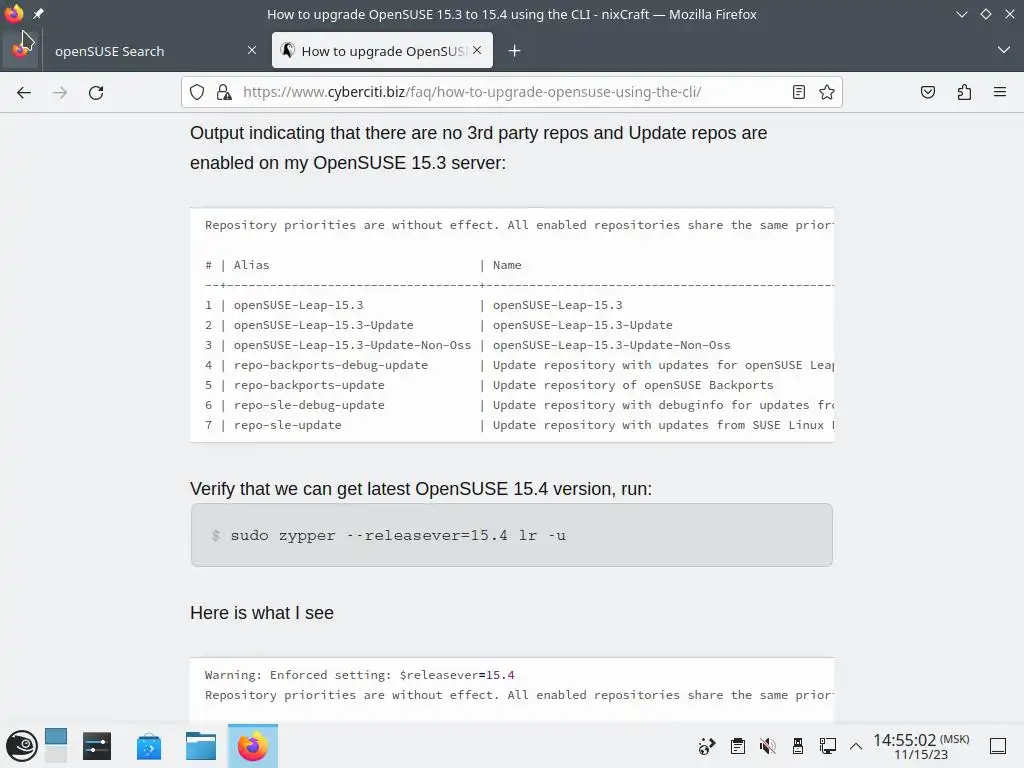Launch System Settings from the taskbar
Screen dimensions: 1024x768
(97, 746)
